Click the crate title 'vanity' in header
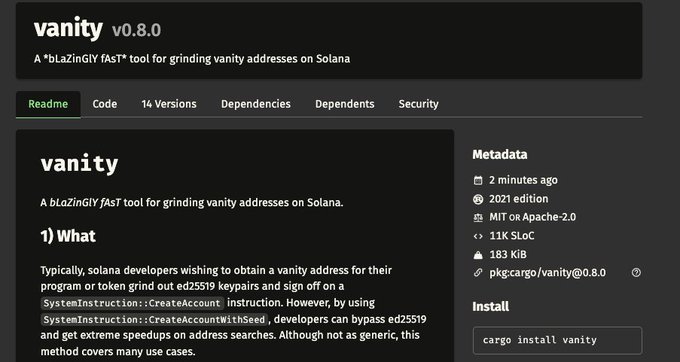The image size is (680, 362). coord(69,29)
